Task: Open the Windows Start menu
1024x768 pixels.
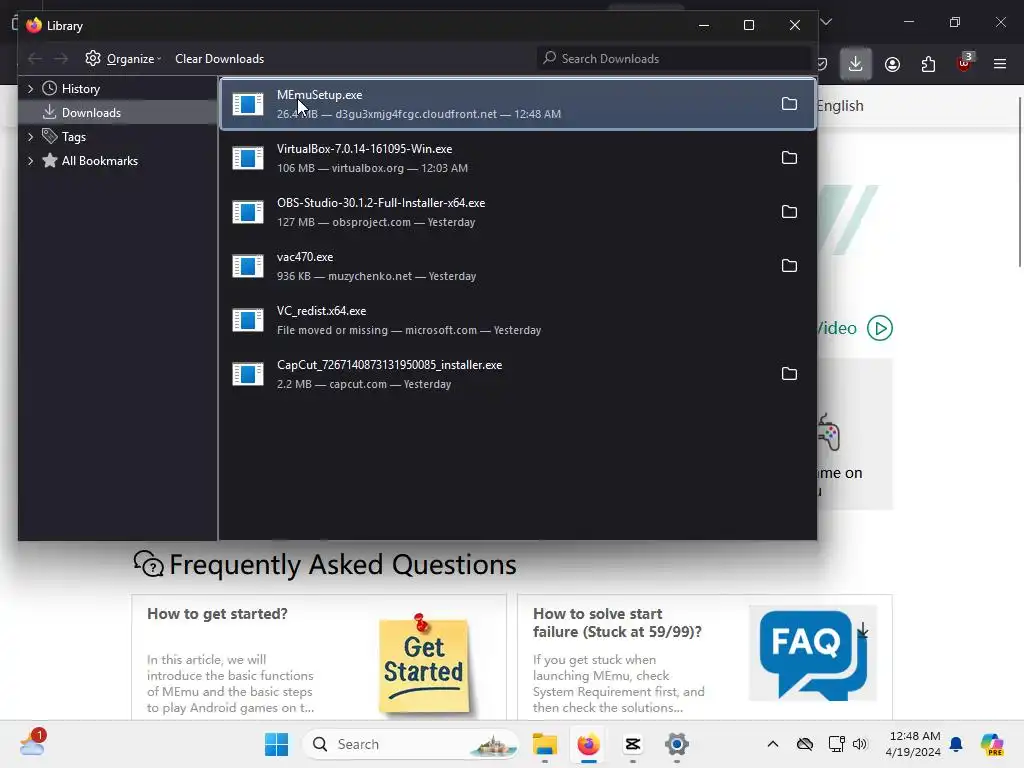Action: point(276,744)
